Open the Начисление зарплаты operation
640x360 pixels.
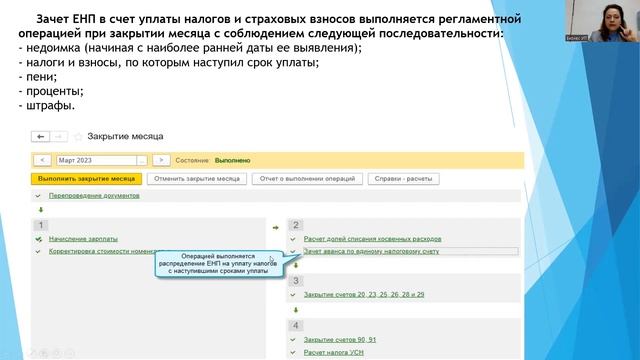click(83, 239)
